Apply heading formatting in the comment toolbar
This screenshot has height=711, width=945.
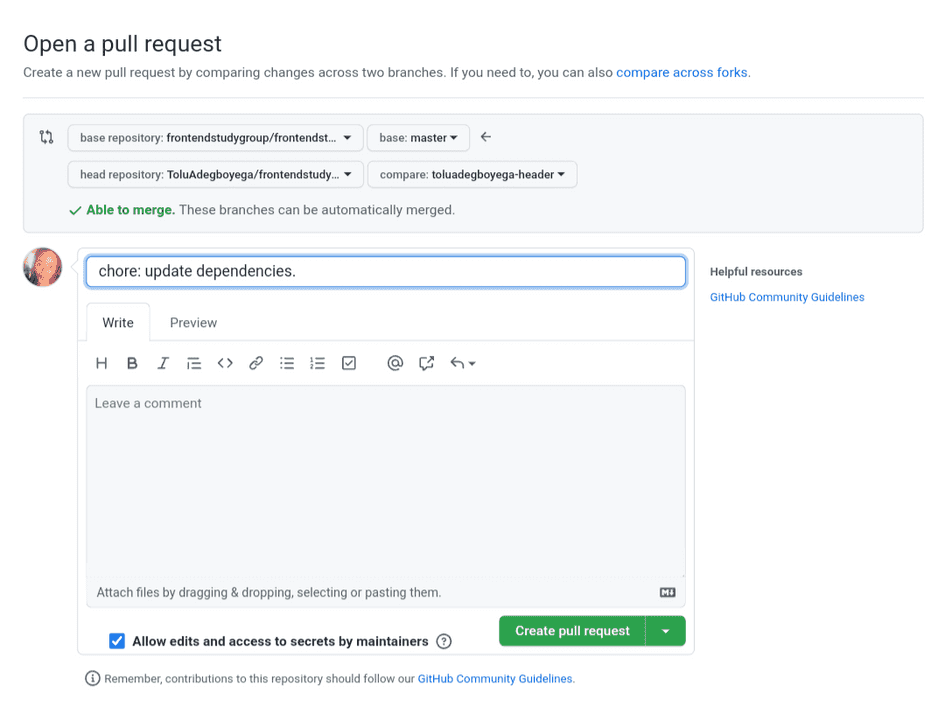[101, 363]
